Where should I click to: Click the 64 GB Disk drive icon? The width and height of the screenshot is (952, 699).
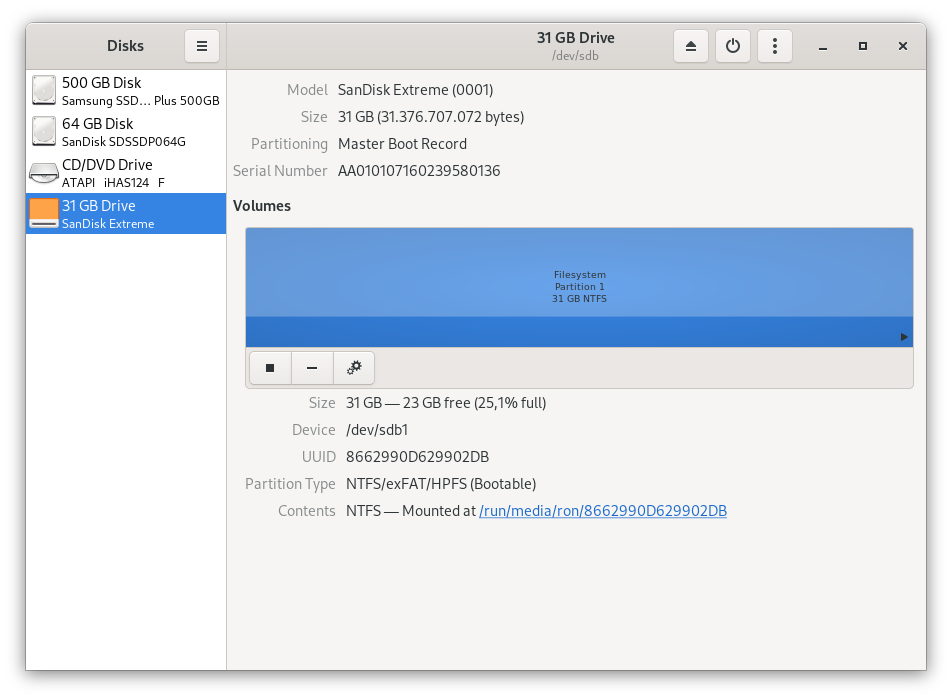click(x=44, y=132)
